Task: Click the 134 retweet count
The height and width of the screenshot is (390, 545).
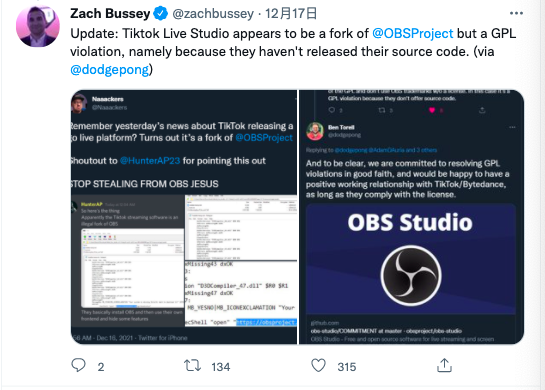Action: (221, 367)
